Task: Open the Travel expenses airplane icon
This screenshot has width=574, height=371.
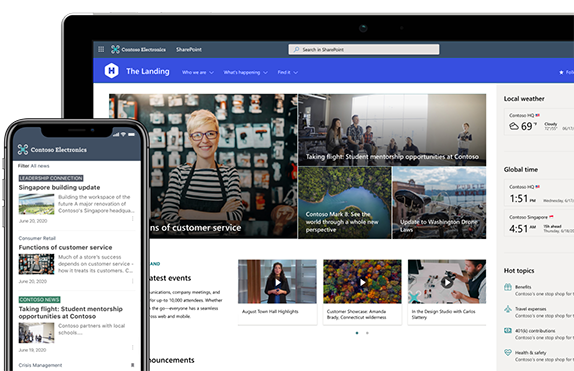Action: click(508, 309)
